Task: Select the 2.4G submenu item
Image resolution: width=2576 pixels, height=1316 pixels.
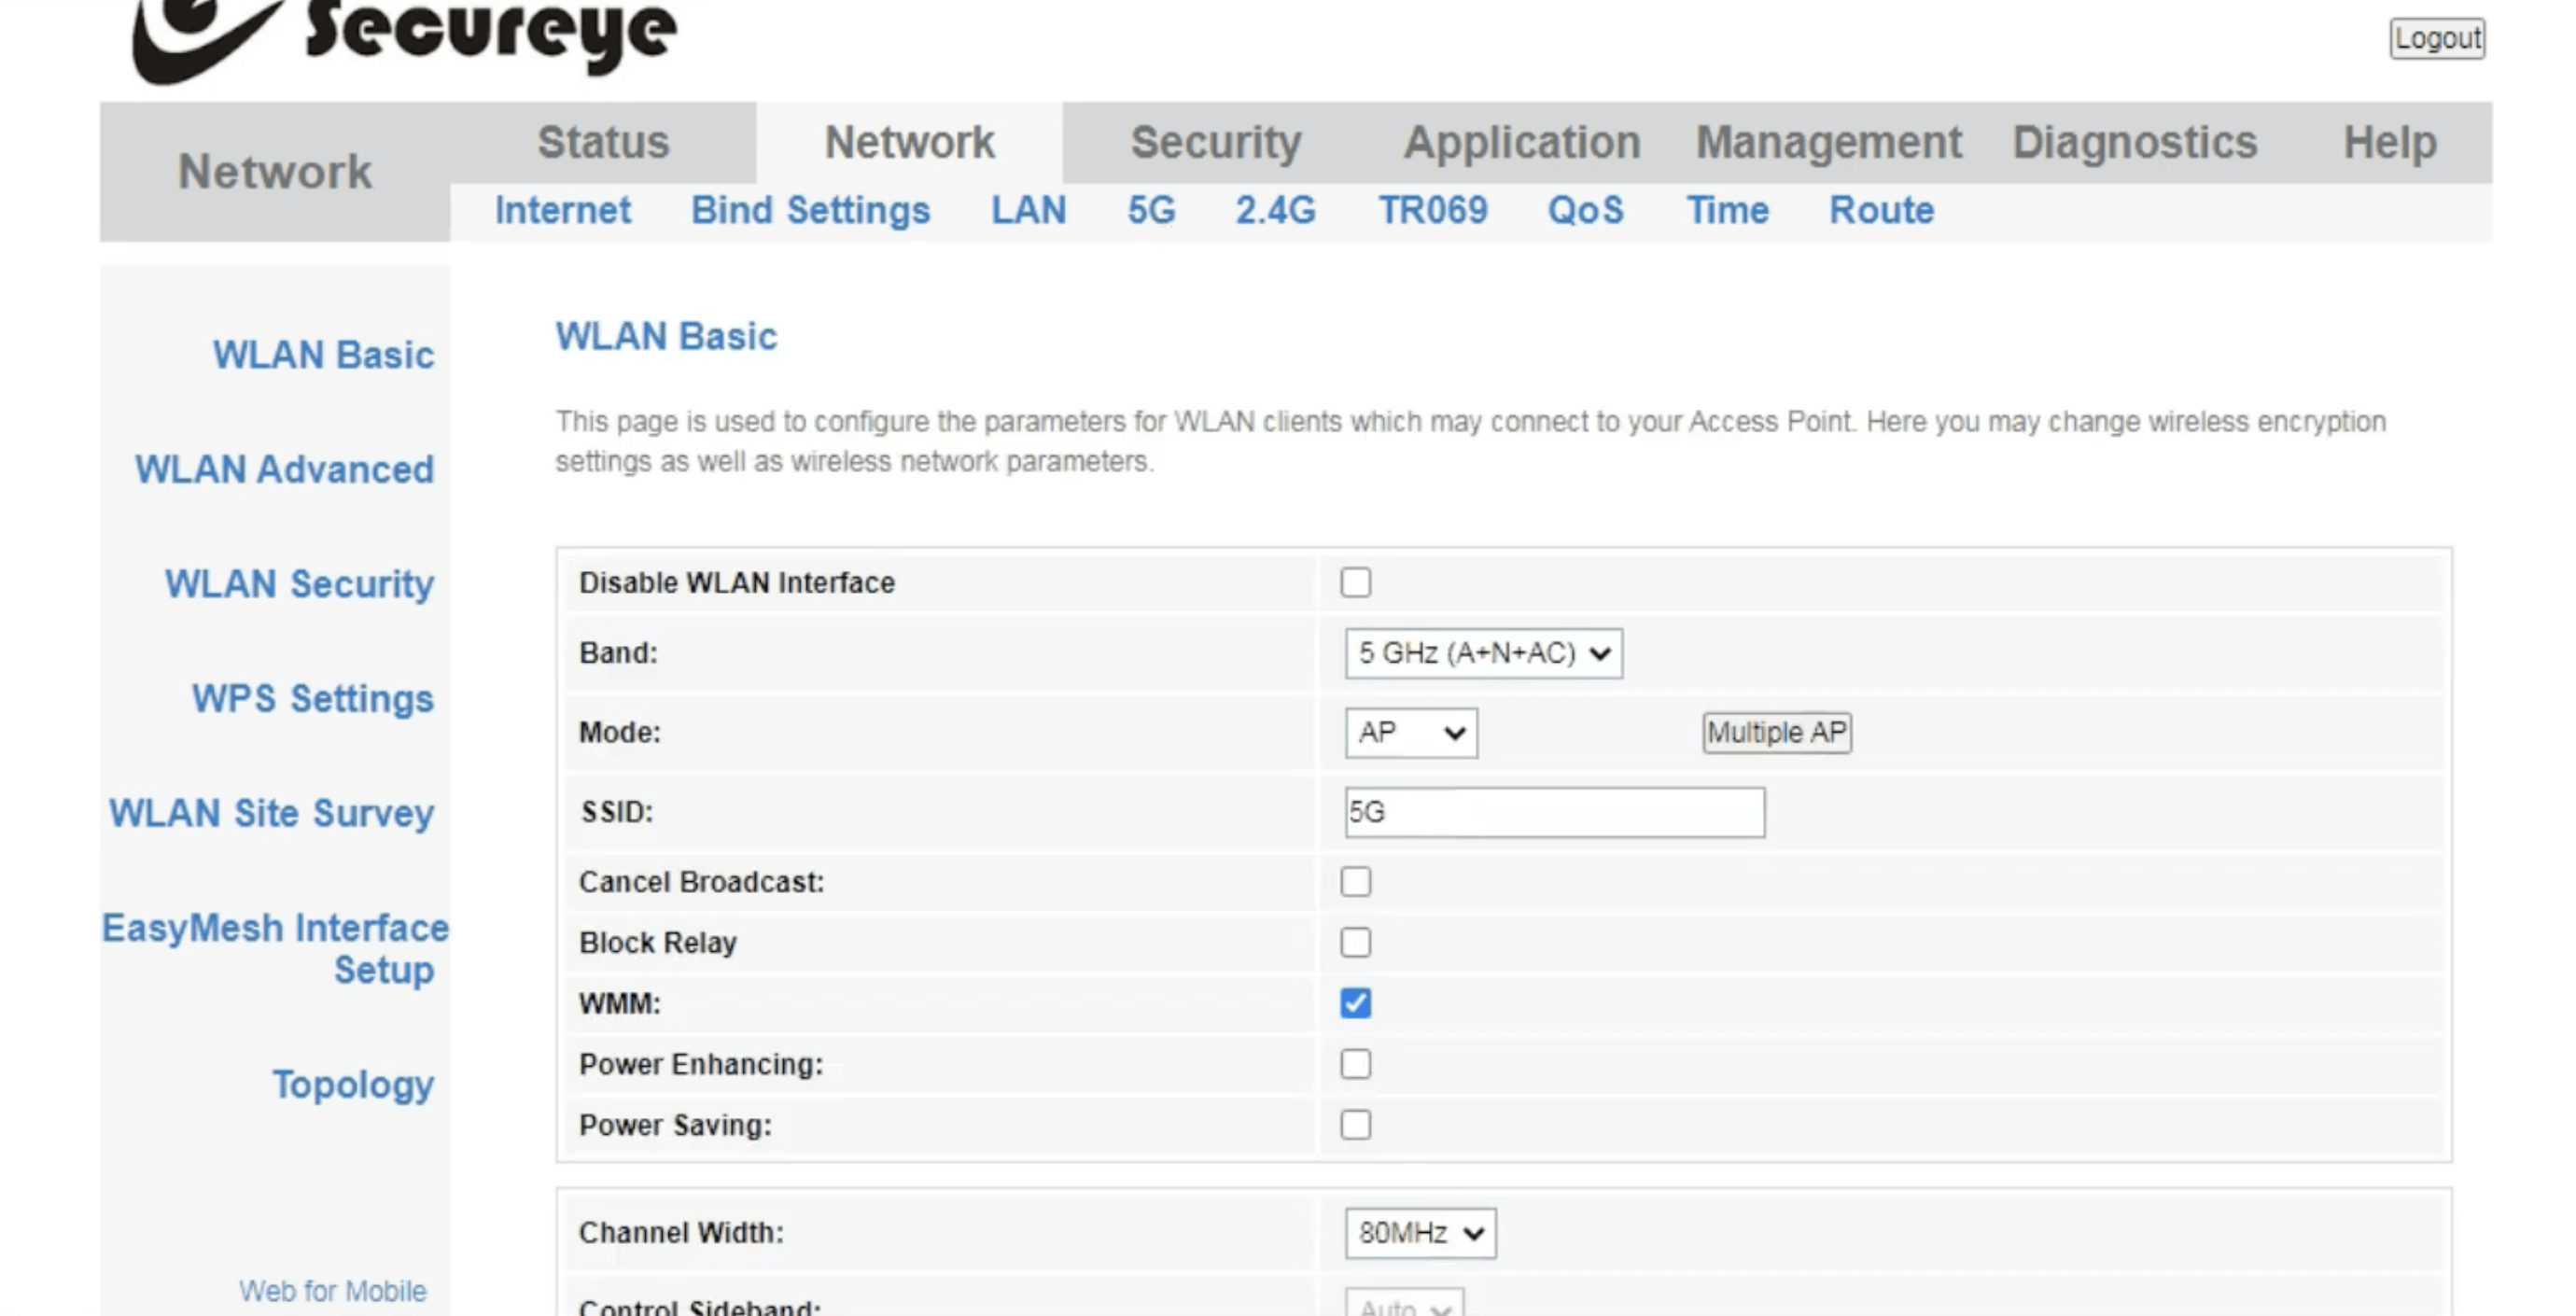Action: click(1275, 210)
